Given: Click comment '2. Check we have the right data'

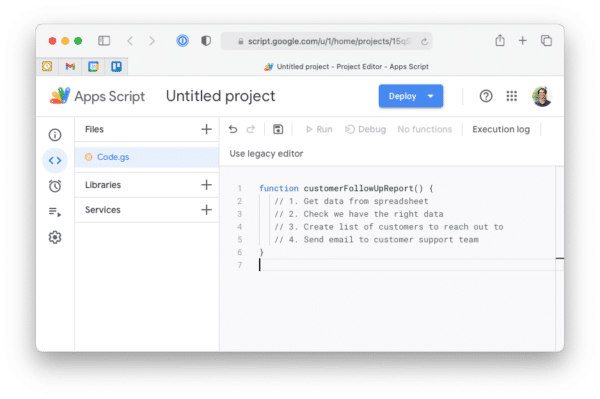Looking at the screenshot, I should click(359, 214).
